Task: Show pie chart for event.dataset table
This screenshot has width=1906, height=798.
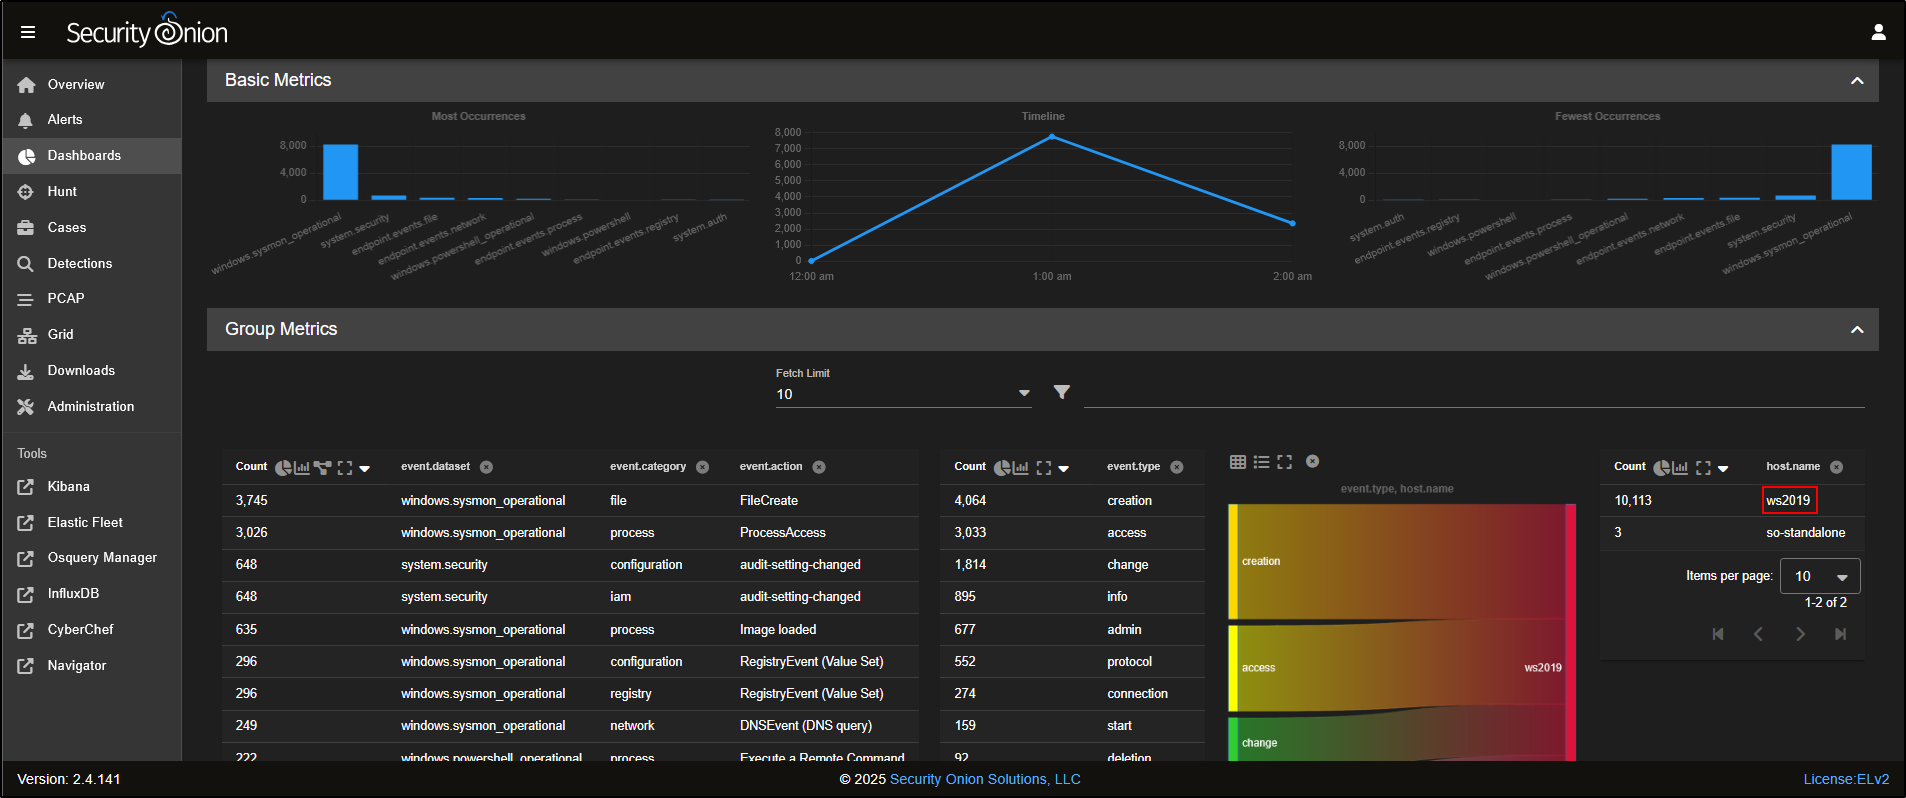Action: (x=283, y=467)
